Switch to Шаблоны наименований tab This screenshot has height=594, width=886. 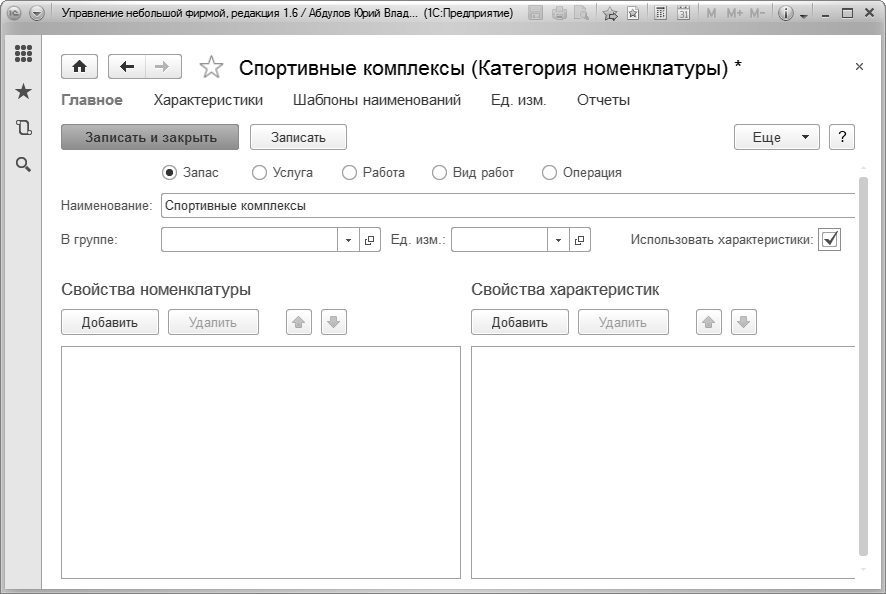coord(377,100)
